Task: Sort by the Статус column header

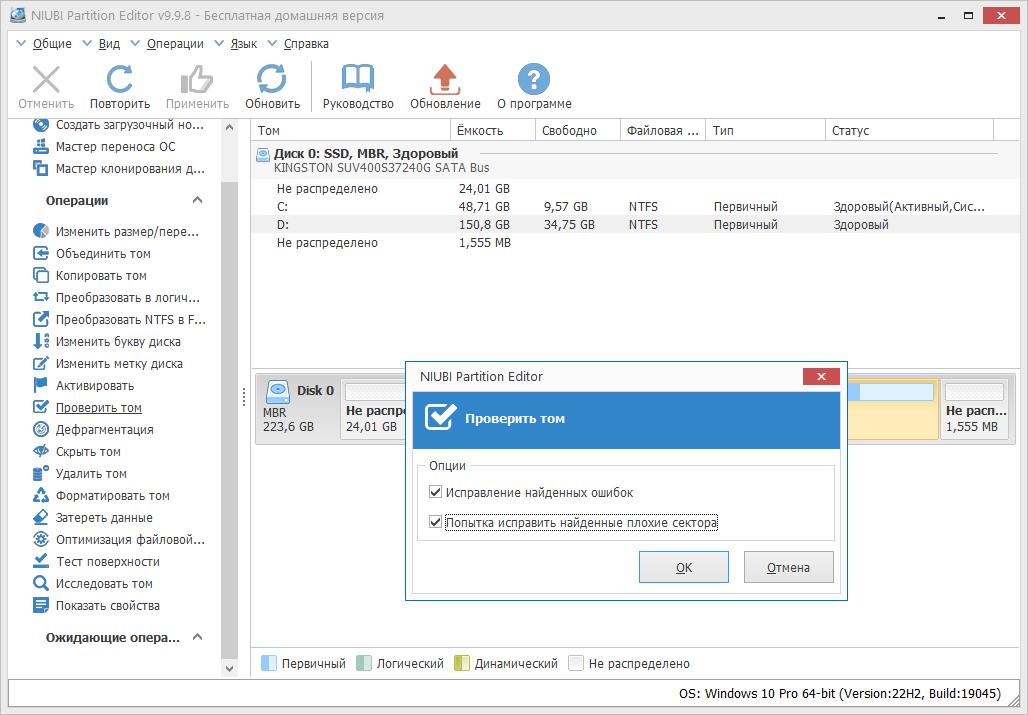Action: tap(909, 130)
